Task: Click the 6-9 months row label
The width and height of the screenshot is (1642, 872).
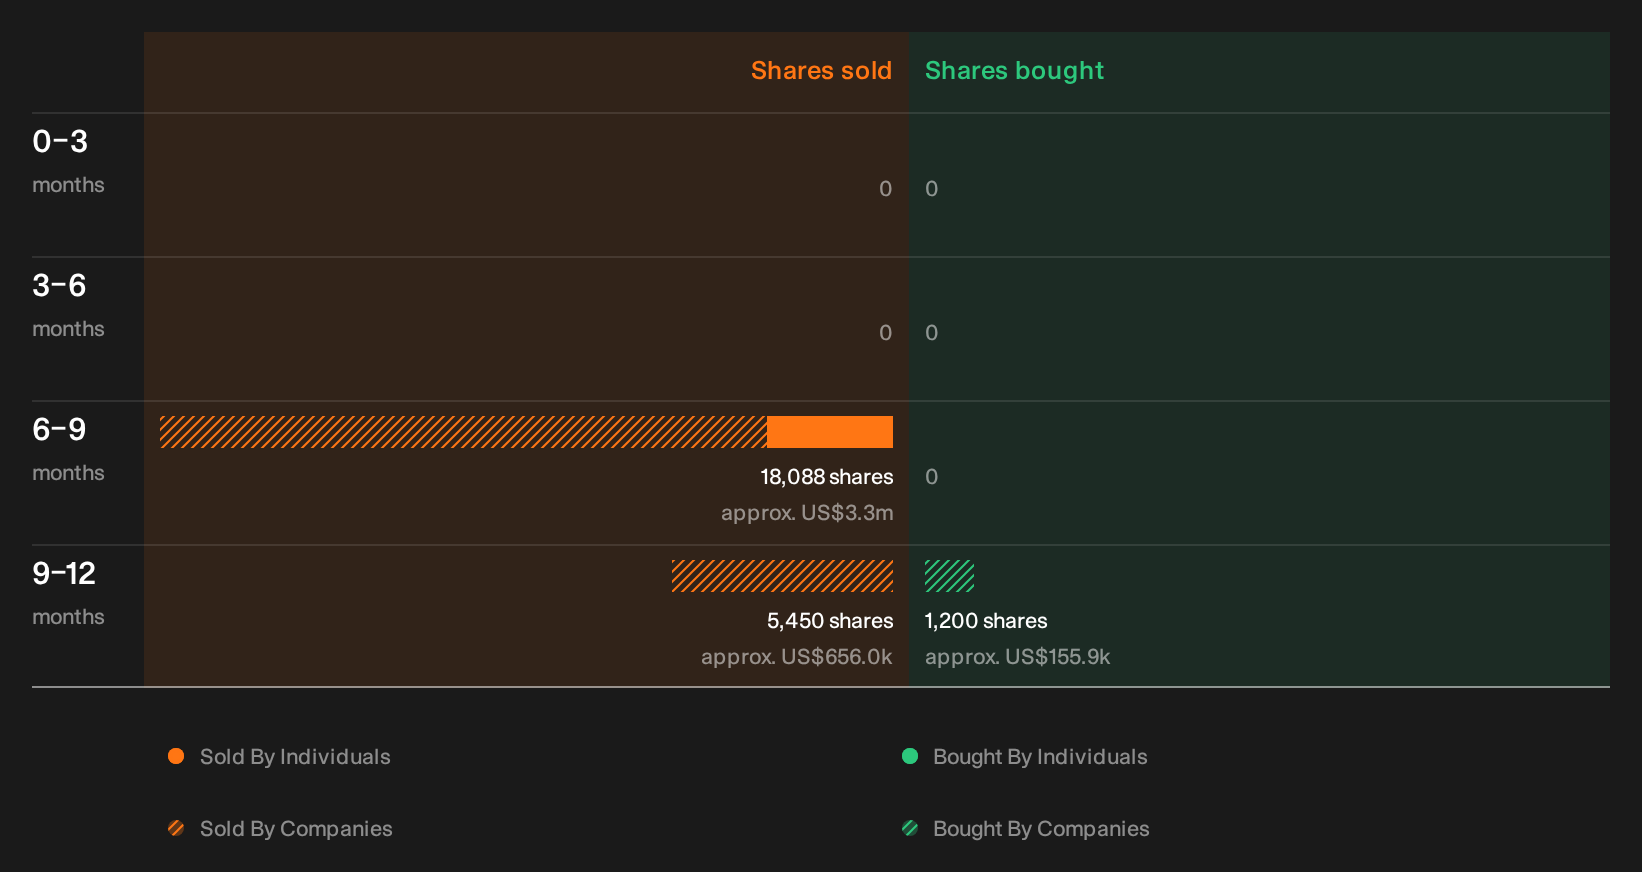Action: (x=68, y=449)
